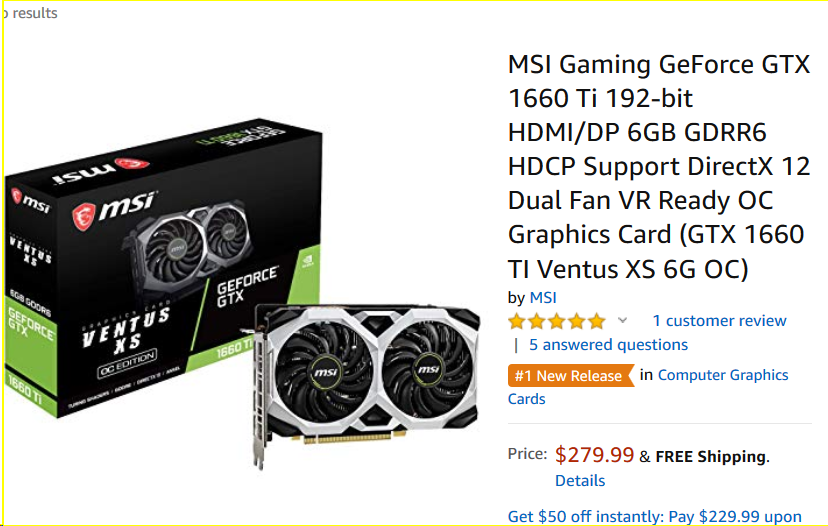
Task: Click the #1 New Release badge
Action: (x=570, y=375)
